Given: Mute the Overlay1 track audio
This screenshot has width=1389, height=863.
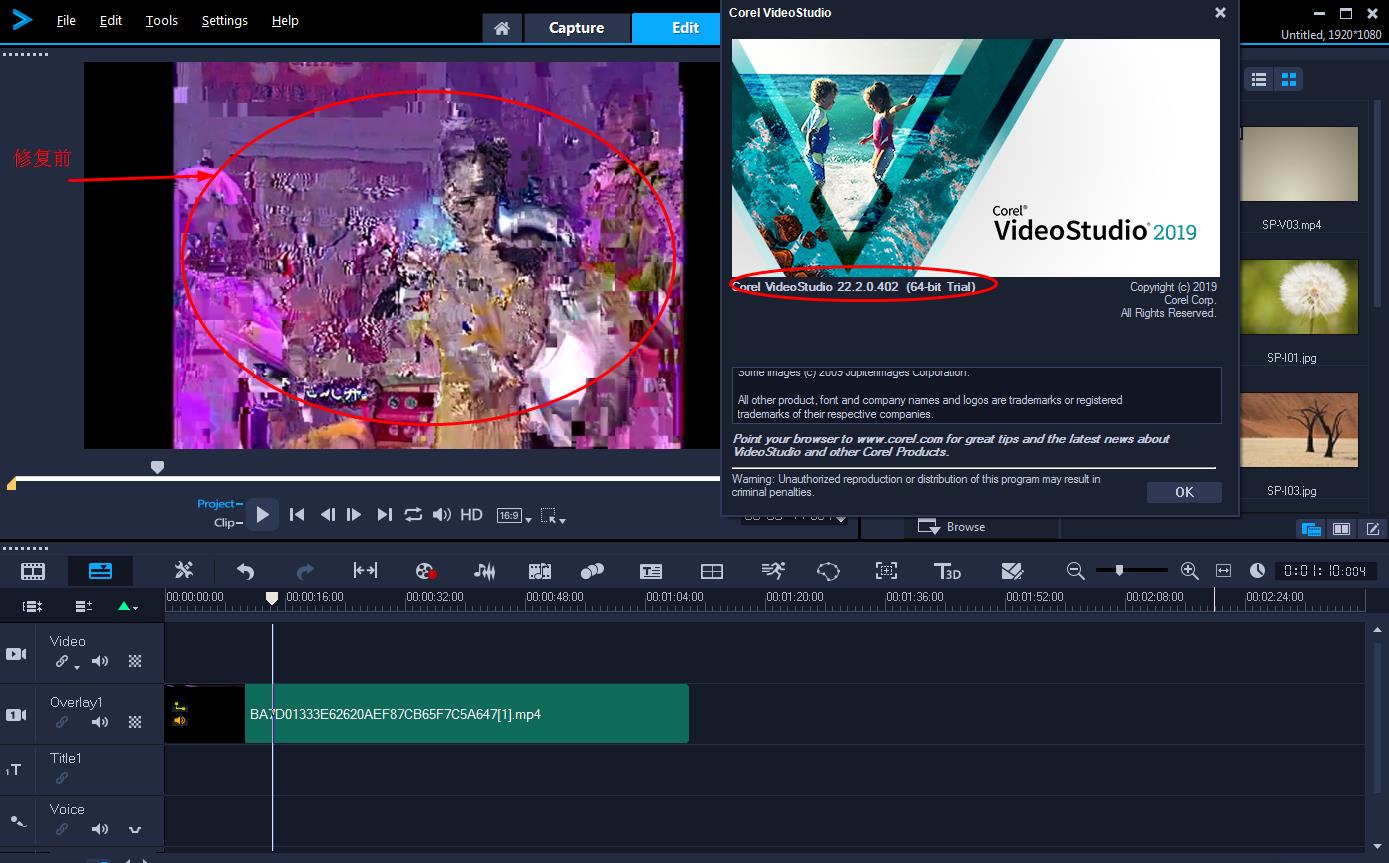Looking at the screenshot, I should click(100, 722).
